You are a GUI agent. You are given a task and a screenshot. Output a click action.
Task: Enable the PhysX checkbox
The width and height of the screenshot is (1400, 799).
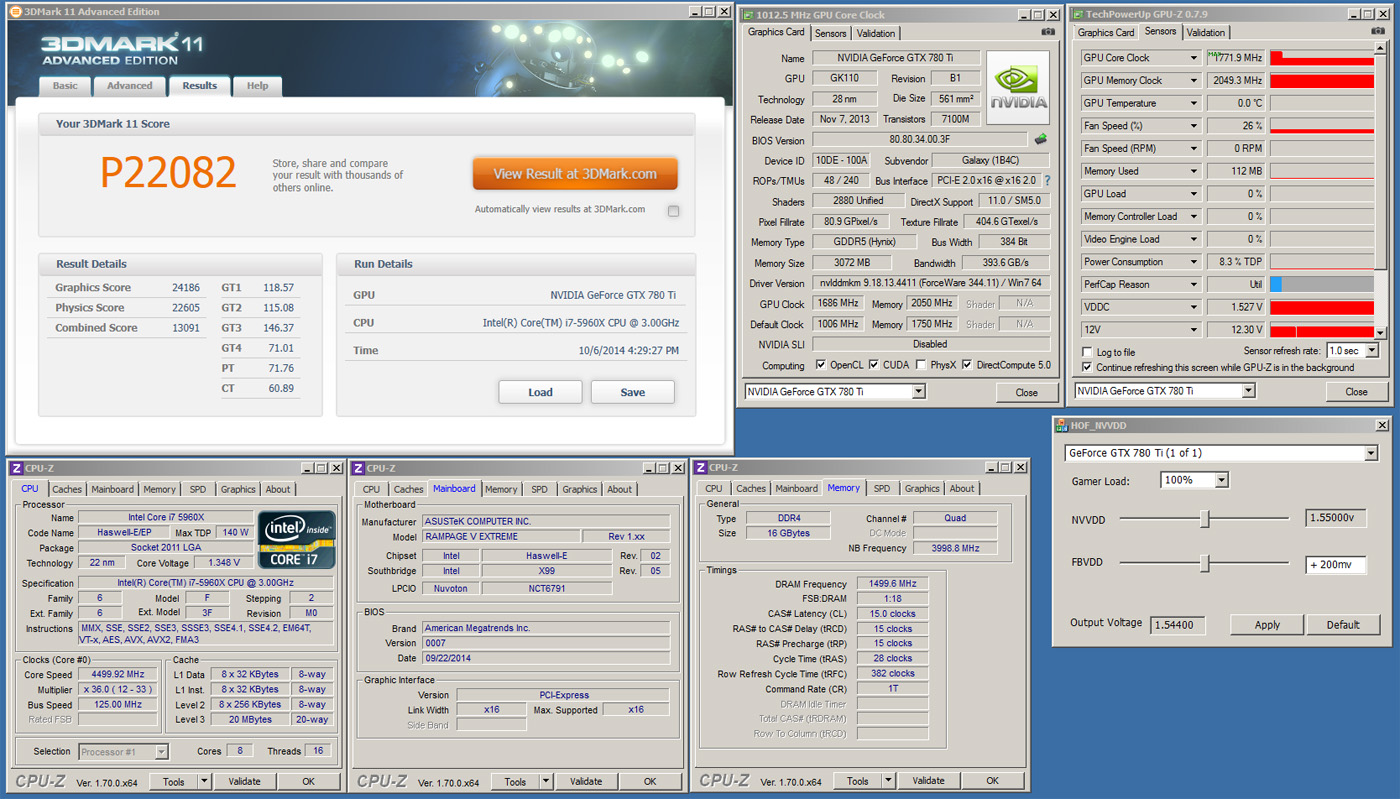pos(920,365)
